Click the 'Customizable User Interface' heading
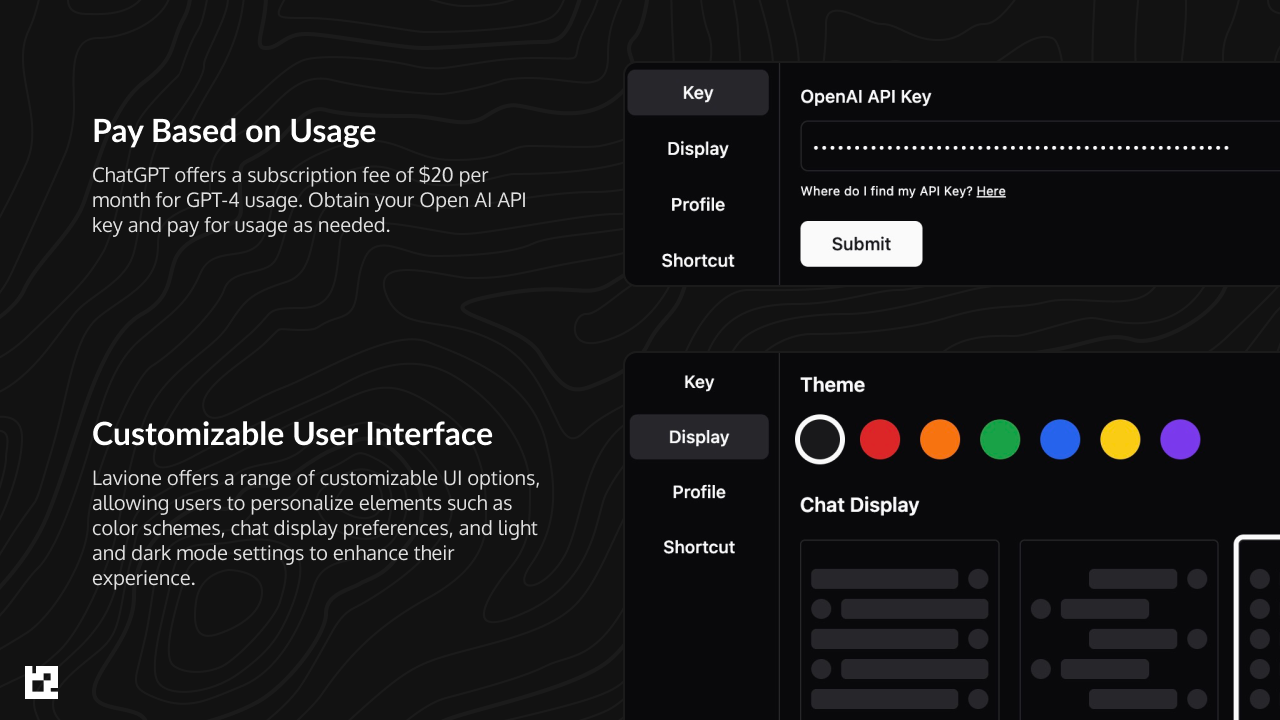The image size is (1280, 720). tap(292, 434)
